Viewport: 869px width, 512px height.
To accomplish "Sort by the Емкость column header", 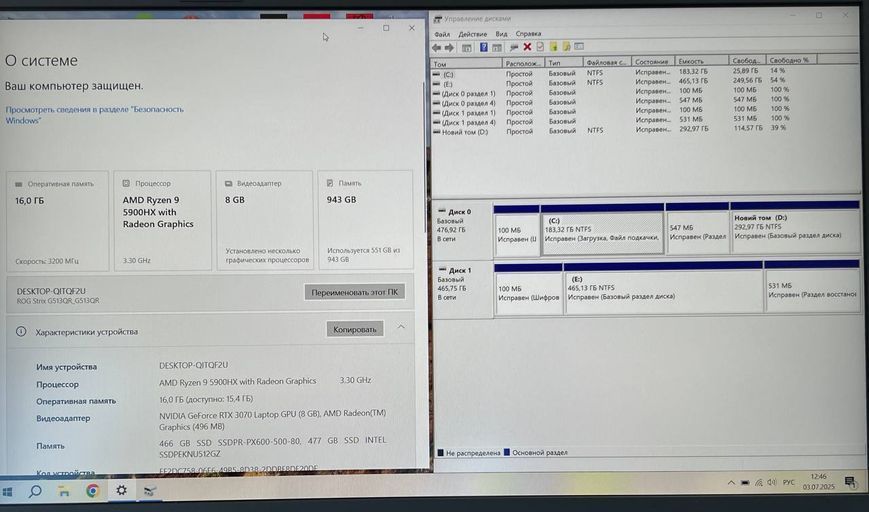I will (702, 62).
